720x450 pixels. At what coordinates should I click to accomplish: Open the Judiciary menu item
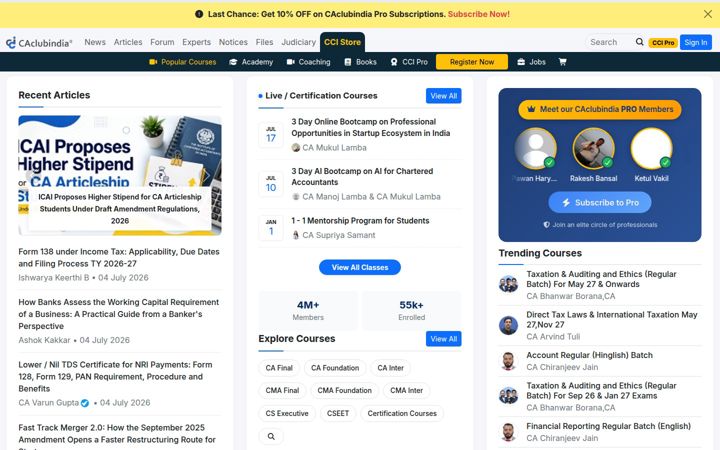[298, 42]
